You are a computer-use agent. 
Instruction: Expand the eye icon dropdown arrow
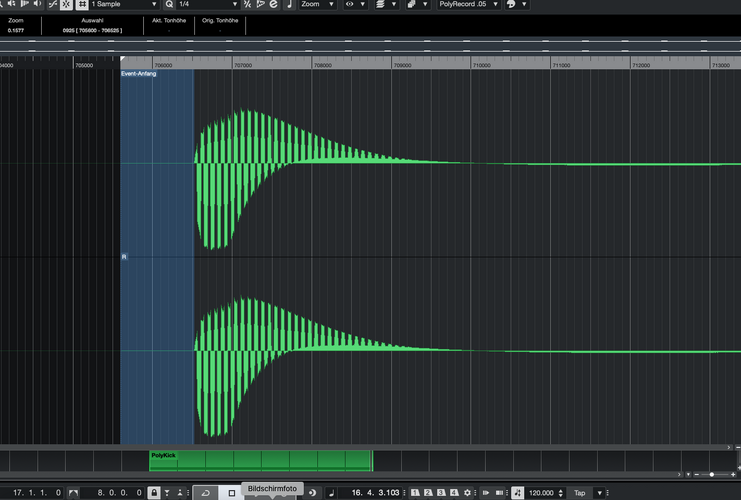362,4
